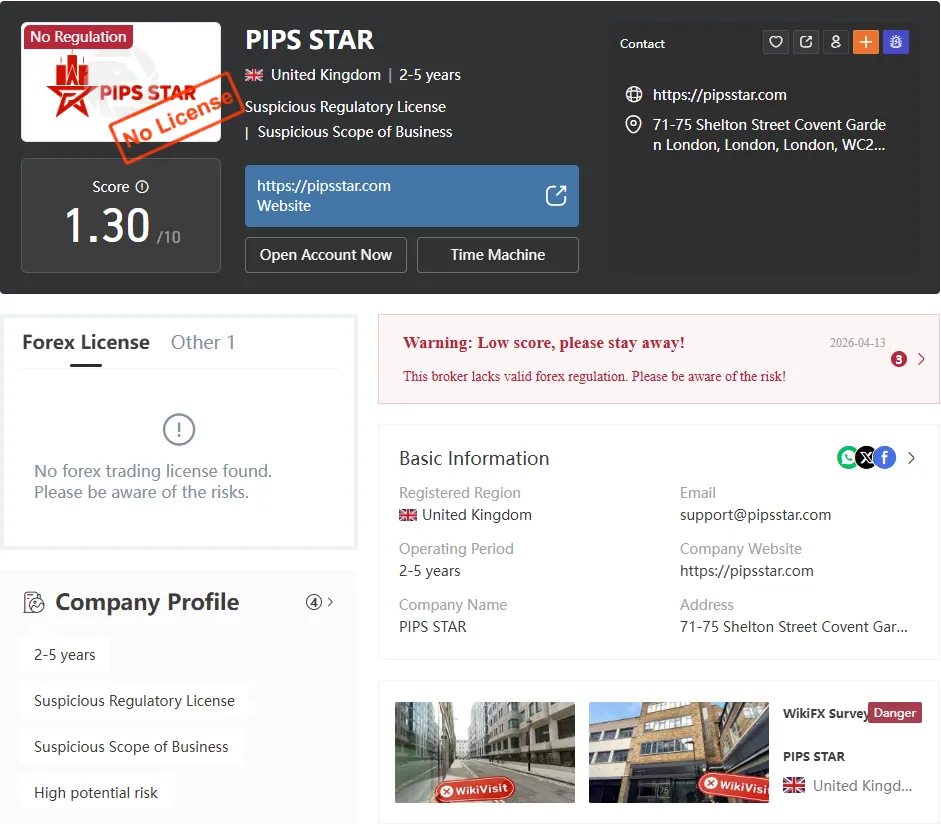The image size is (941, 824).
Task: Open https://pipsstar.com link in Contact panel
Action: click(720, 95)
